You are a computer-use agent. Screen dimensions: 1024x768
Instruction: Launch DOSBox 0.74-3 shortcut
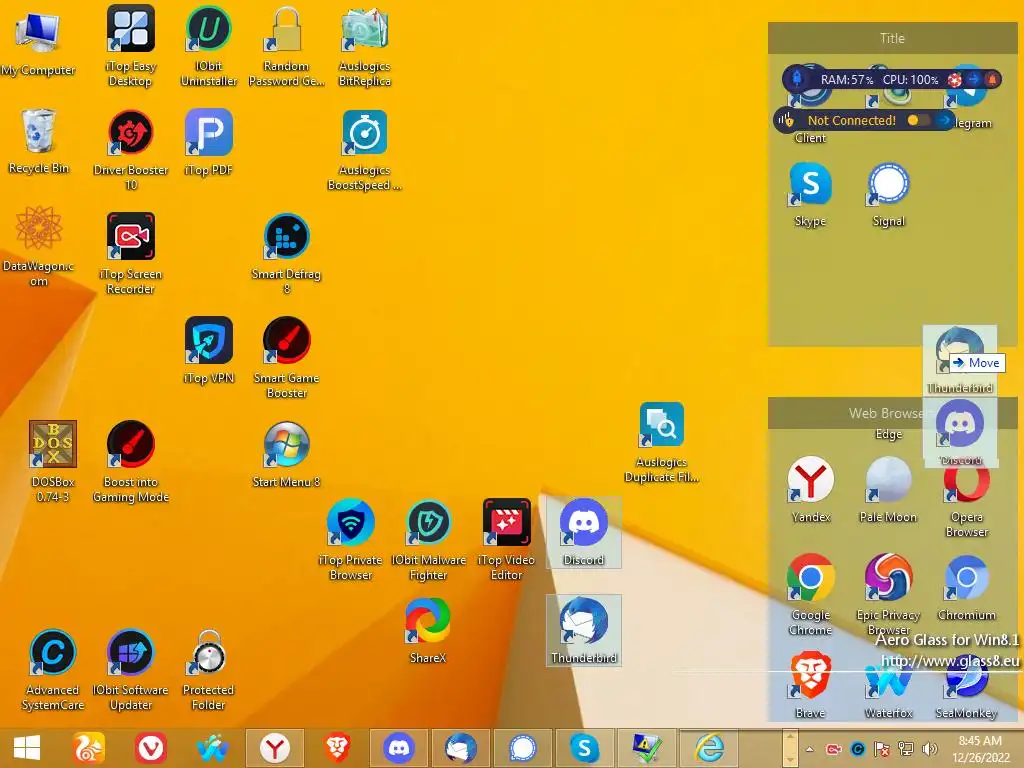tap(53, 461)
